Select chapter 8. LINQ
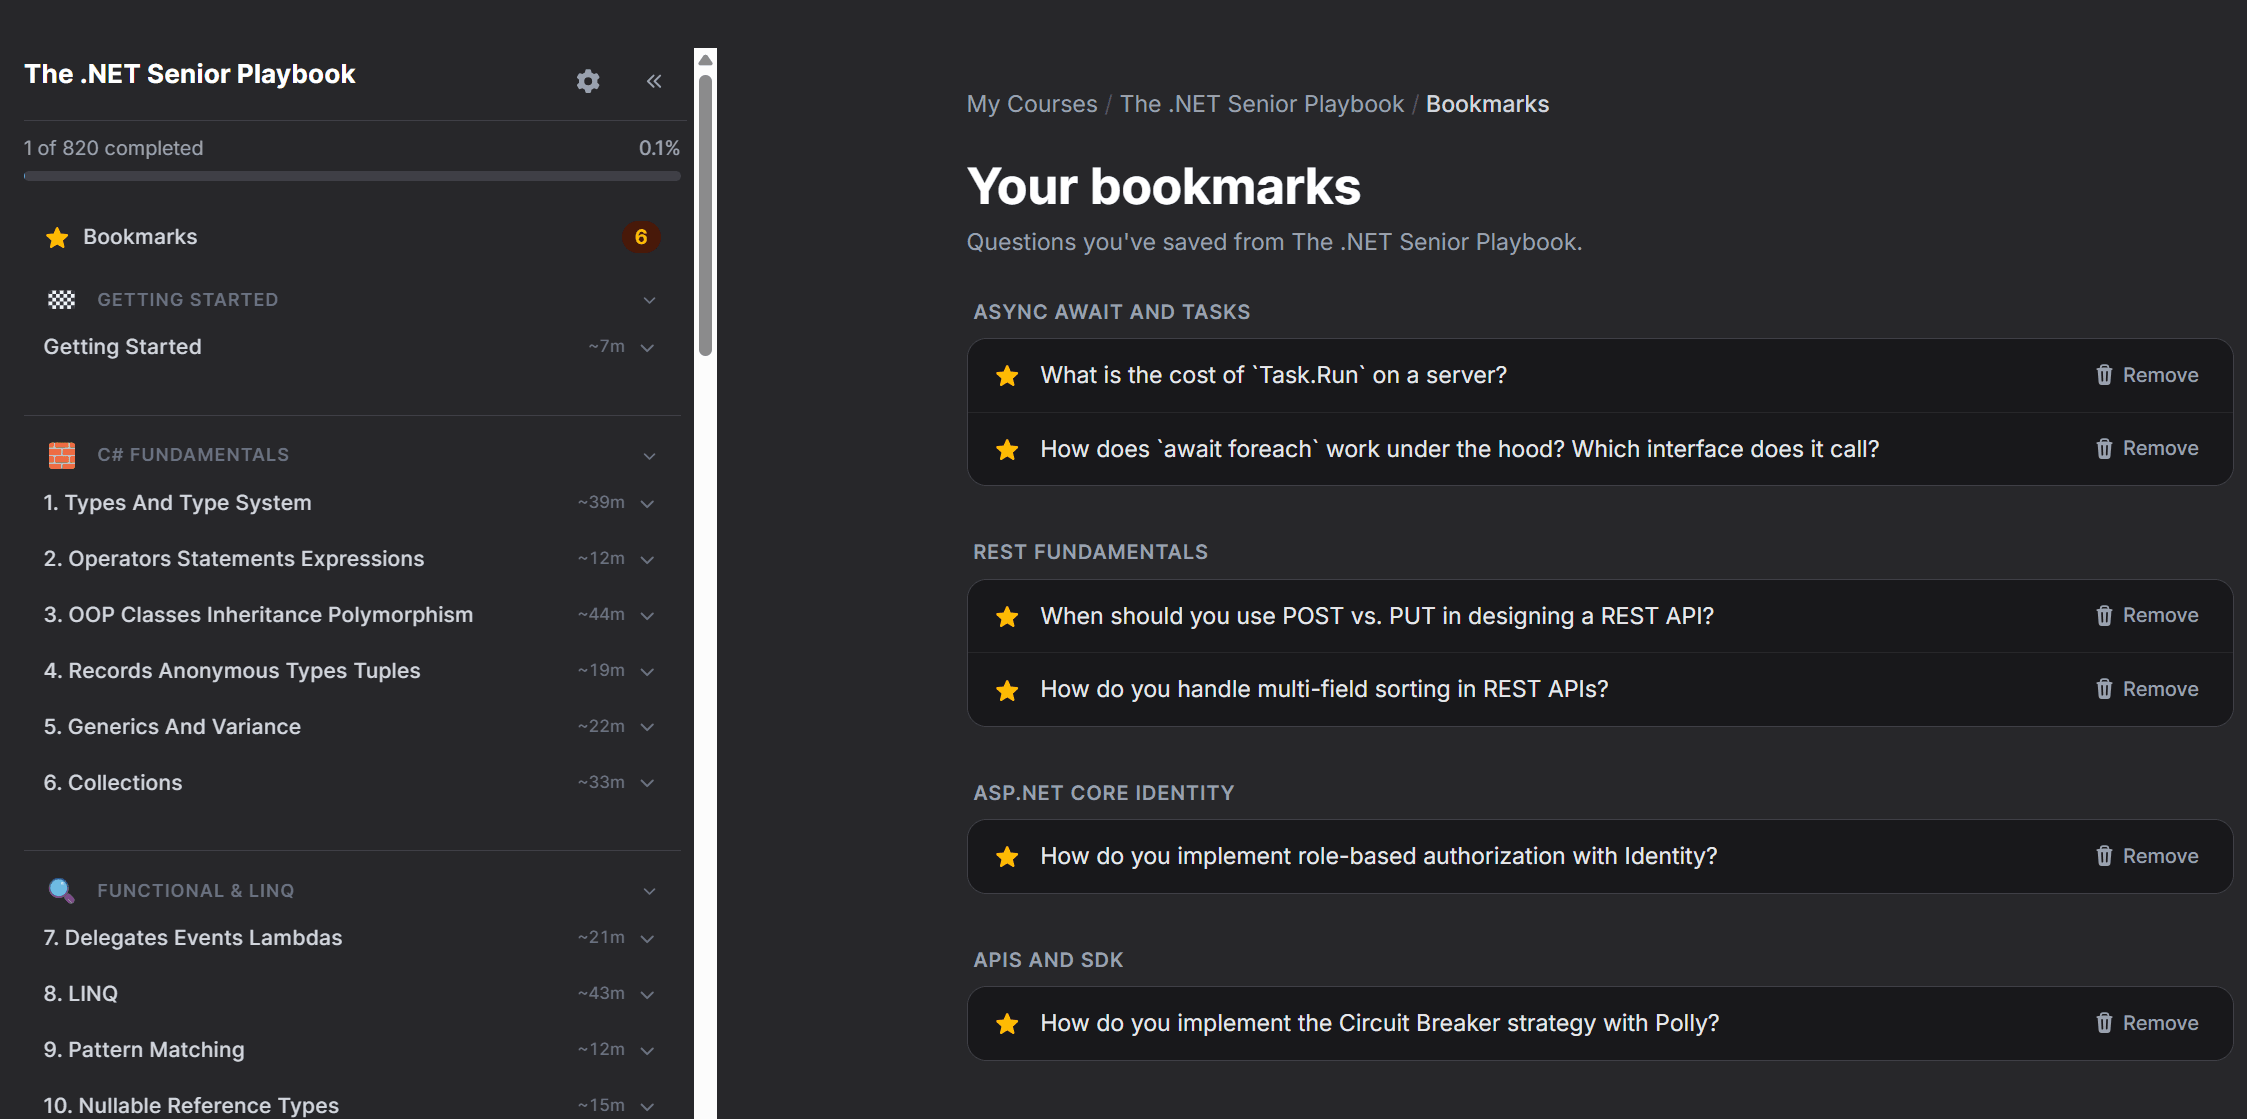 pyautogui.click(x=81, y=994)
